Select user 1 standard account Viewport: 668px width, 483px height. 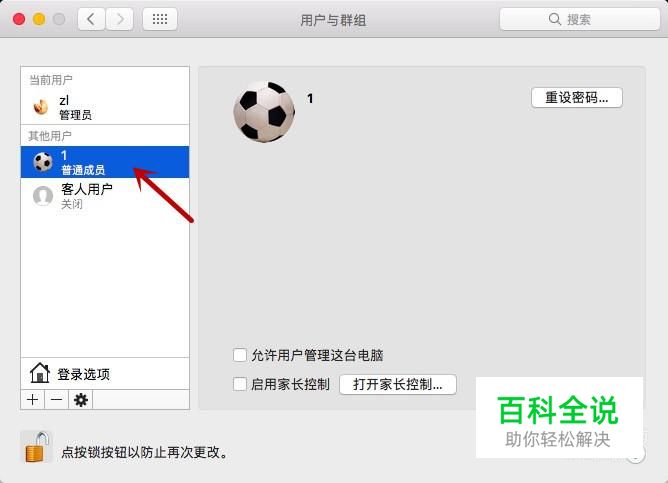pos(105,162)
